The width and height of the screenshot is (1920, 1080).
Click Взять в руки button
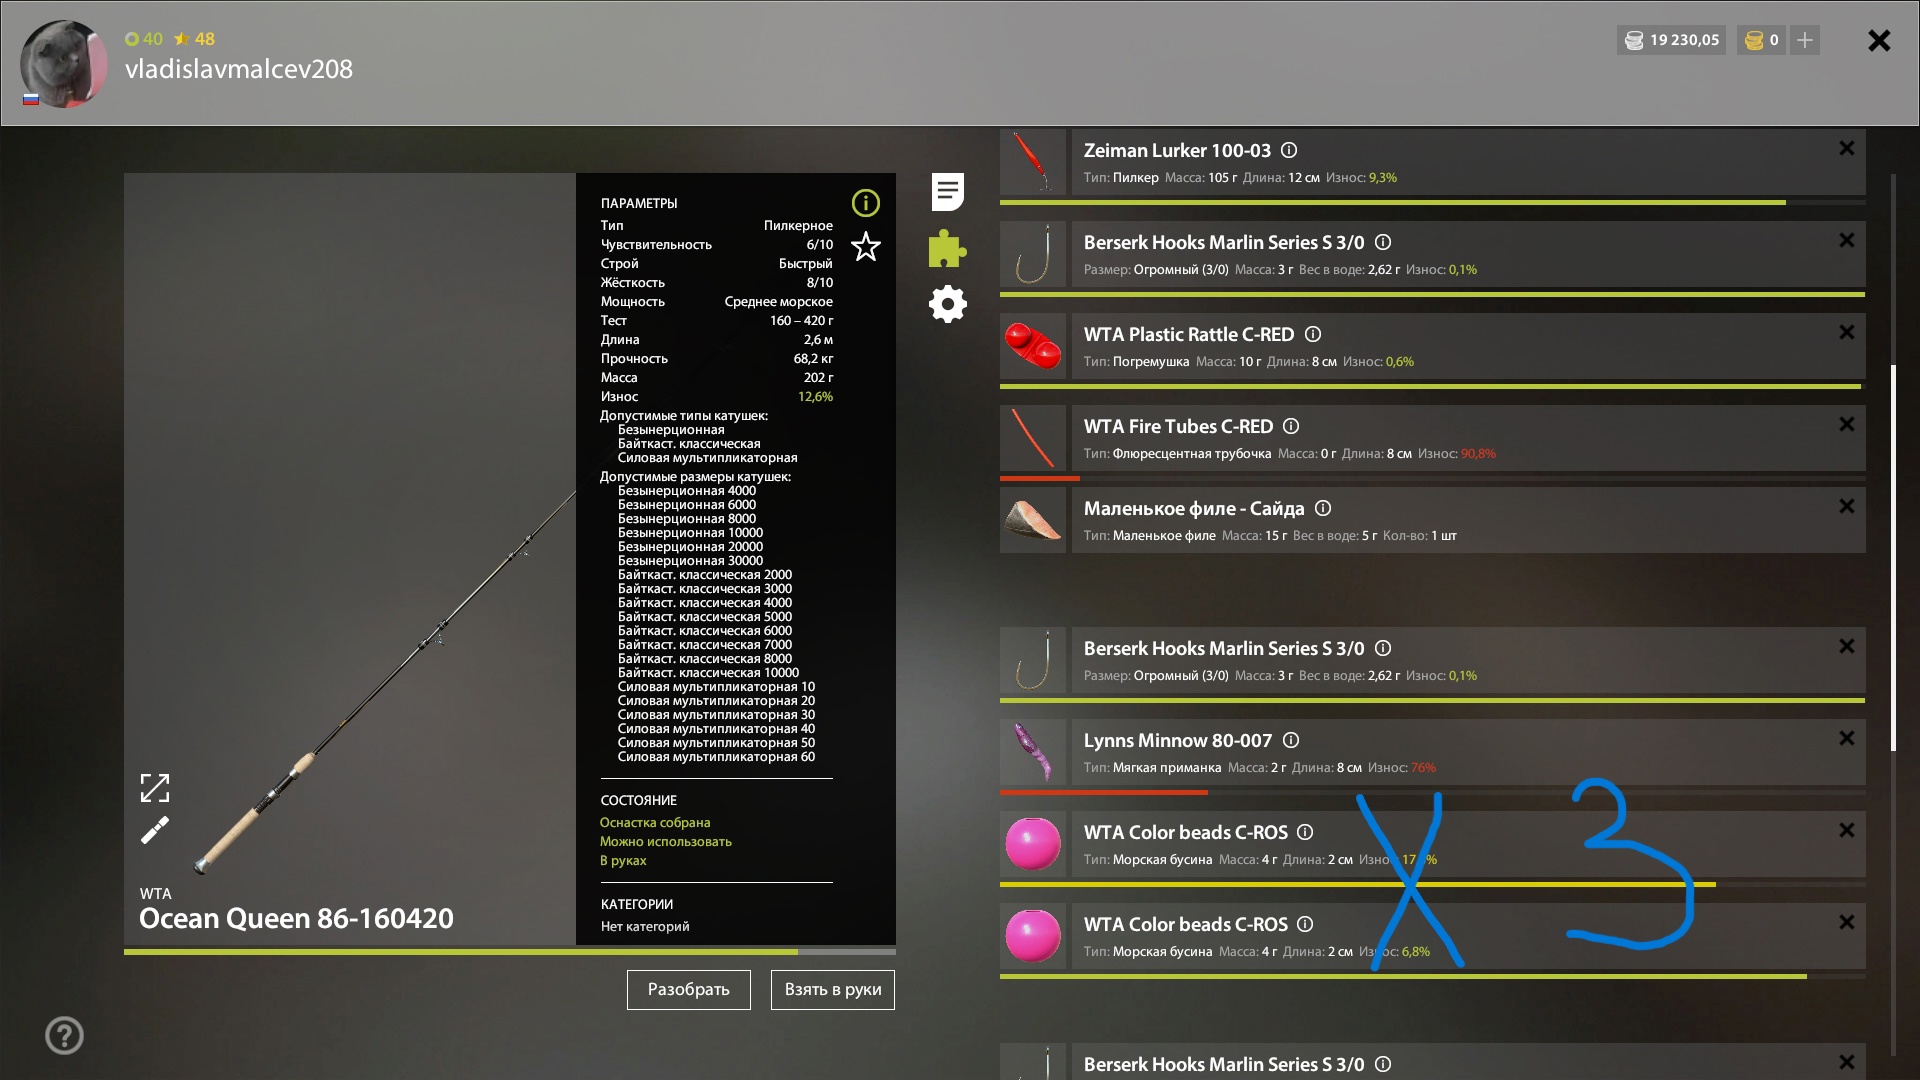(x=833, y=990)
